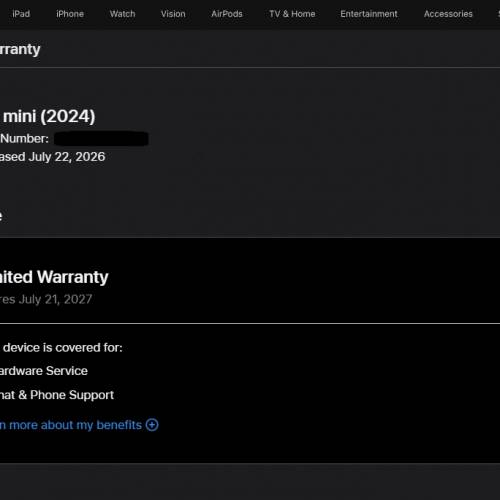
Task: Click the purchased July 22, 2026 text
Action: pyautogui.click(x=52, y=157)
